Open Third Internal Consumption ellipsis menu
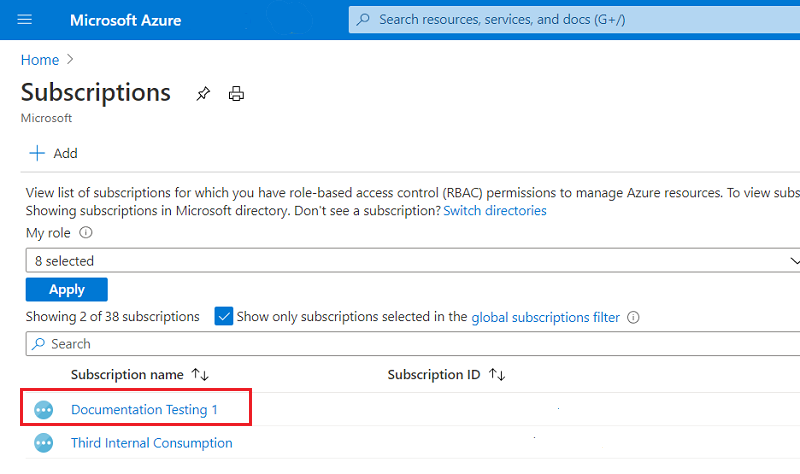Viewport: 800px width, 474px height. pyautogui.click(x=43, y=443)
